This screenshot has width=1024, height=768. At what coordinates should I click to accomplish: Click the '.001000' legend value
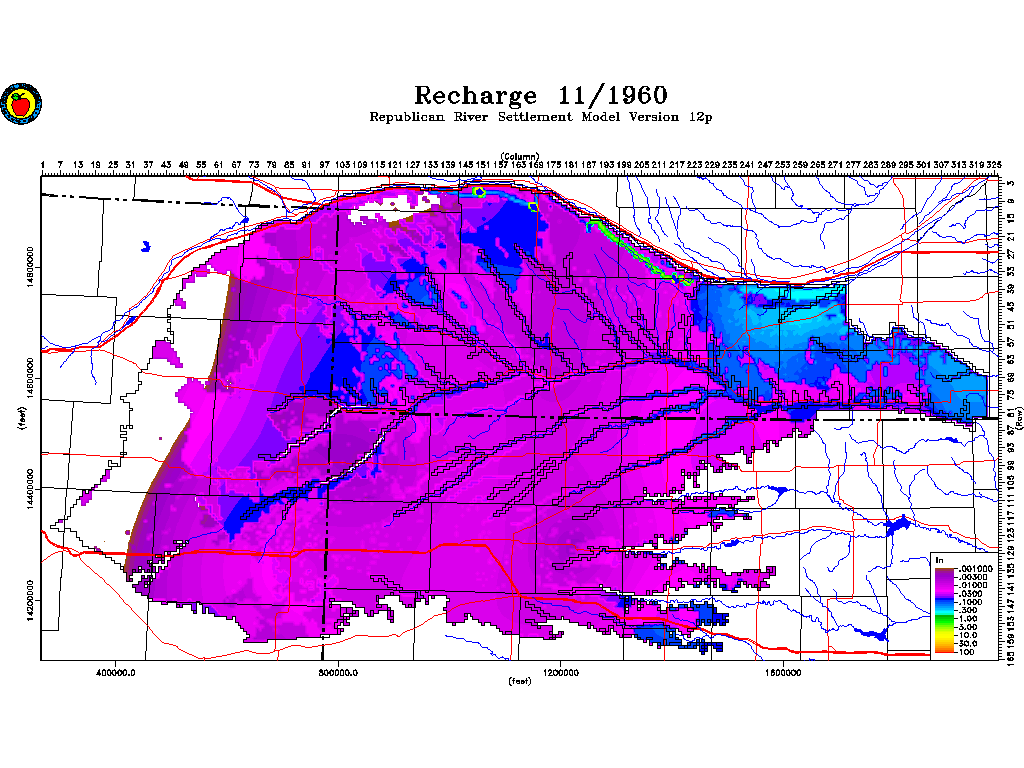coord(975,569)
